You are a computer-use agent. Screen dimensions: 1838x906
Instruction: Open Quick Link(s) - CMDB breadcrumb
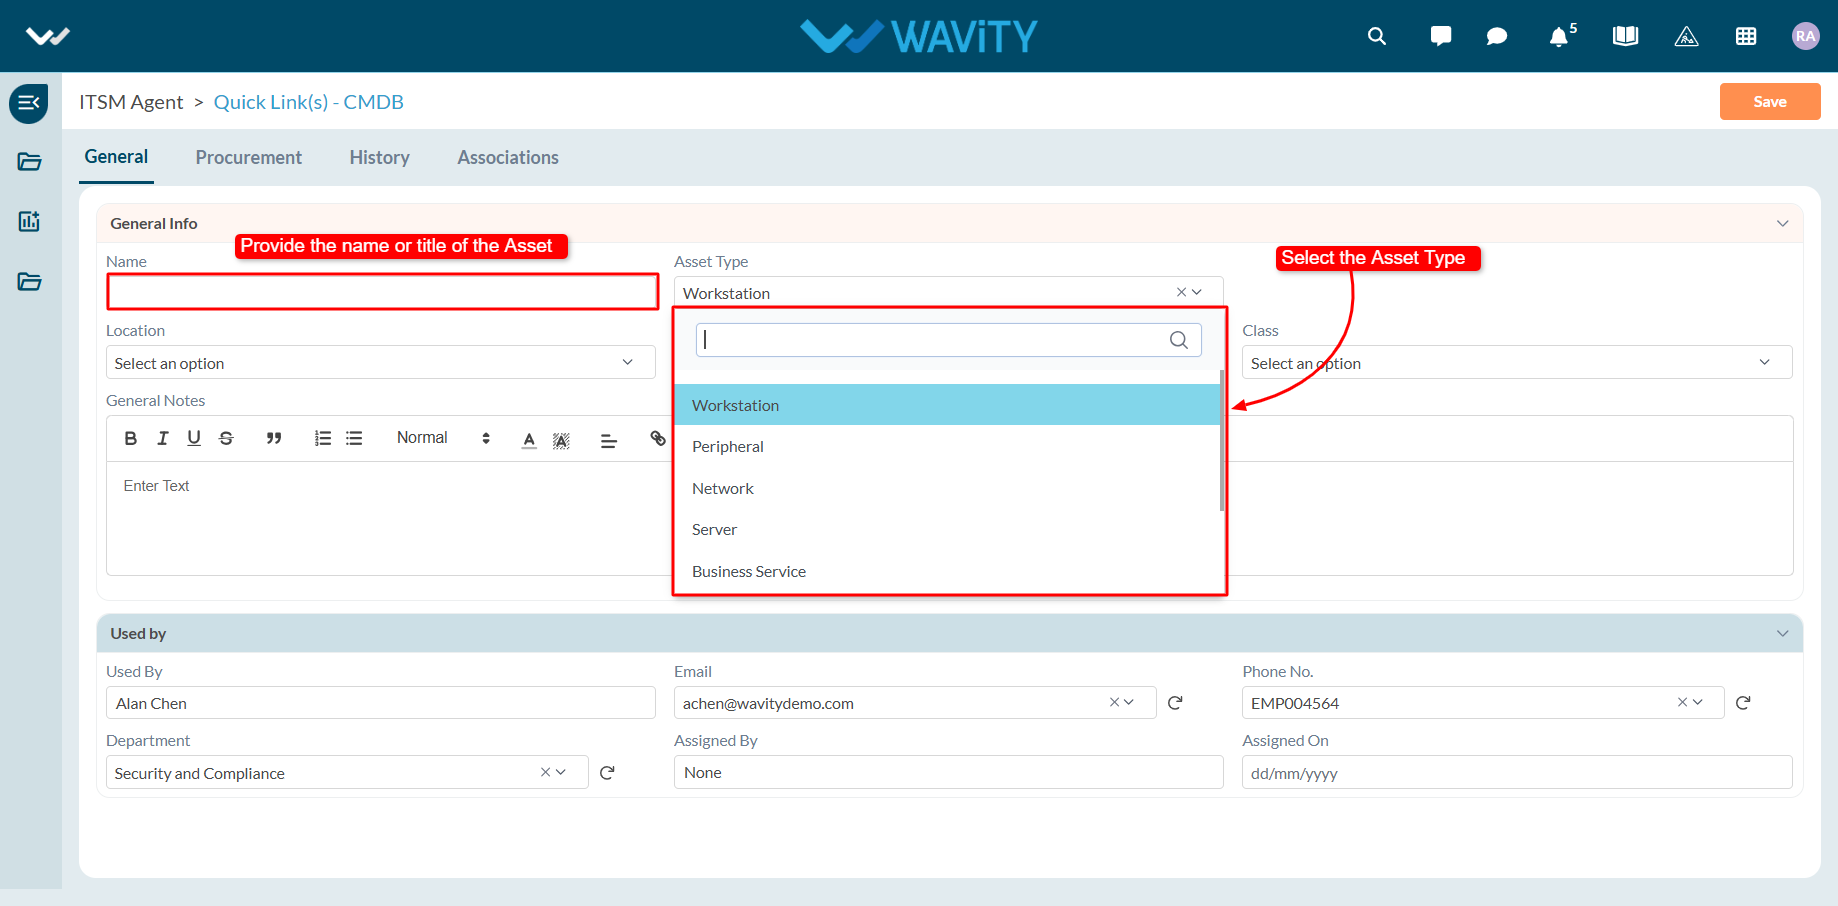[x=309, y=102]
